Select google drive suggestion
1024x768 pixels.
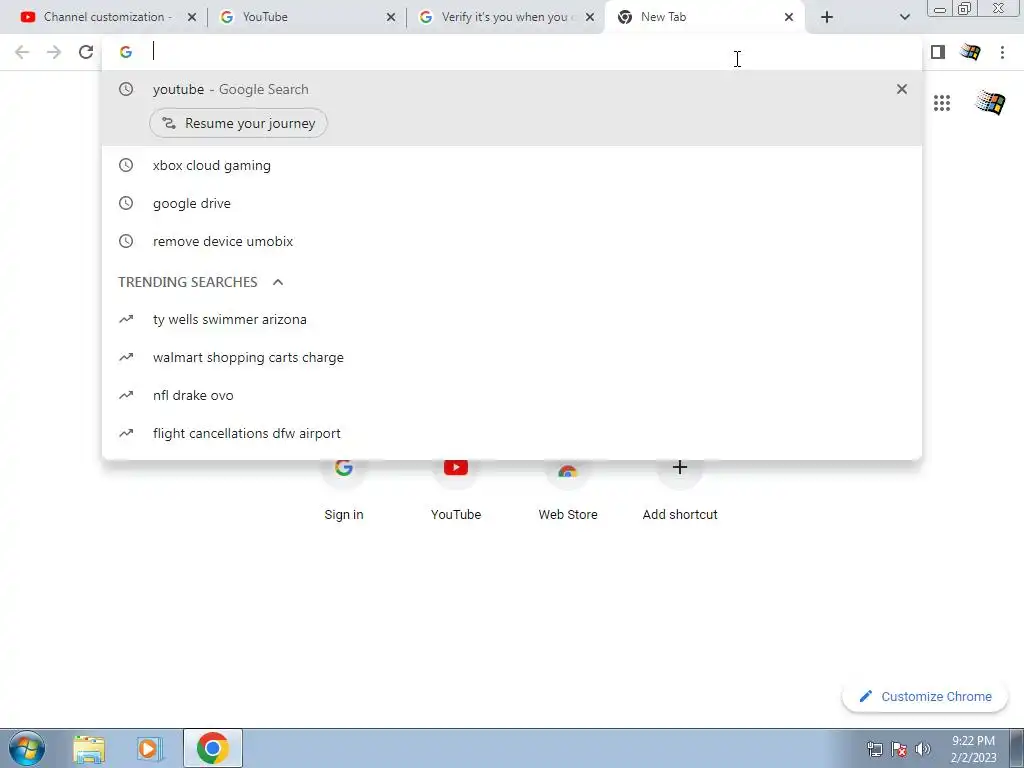(512, 203)
